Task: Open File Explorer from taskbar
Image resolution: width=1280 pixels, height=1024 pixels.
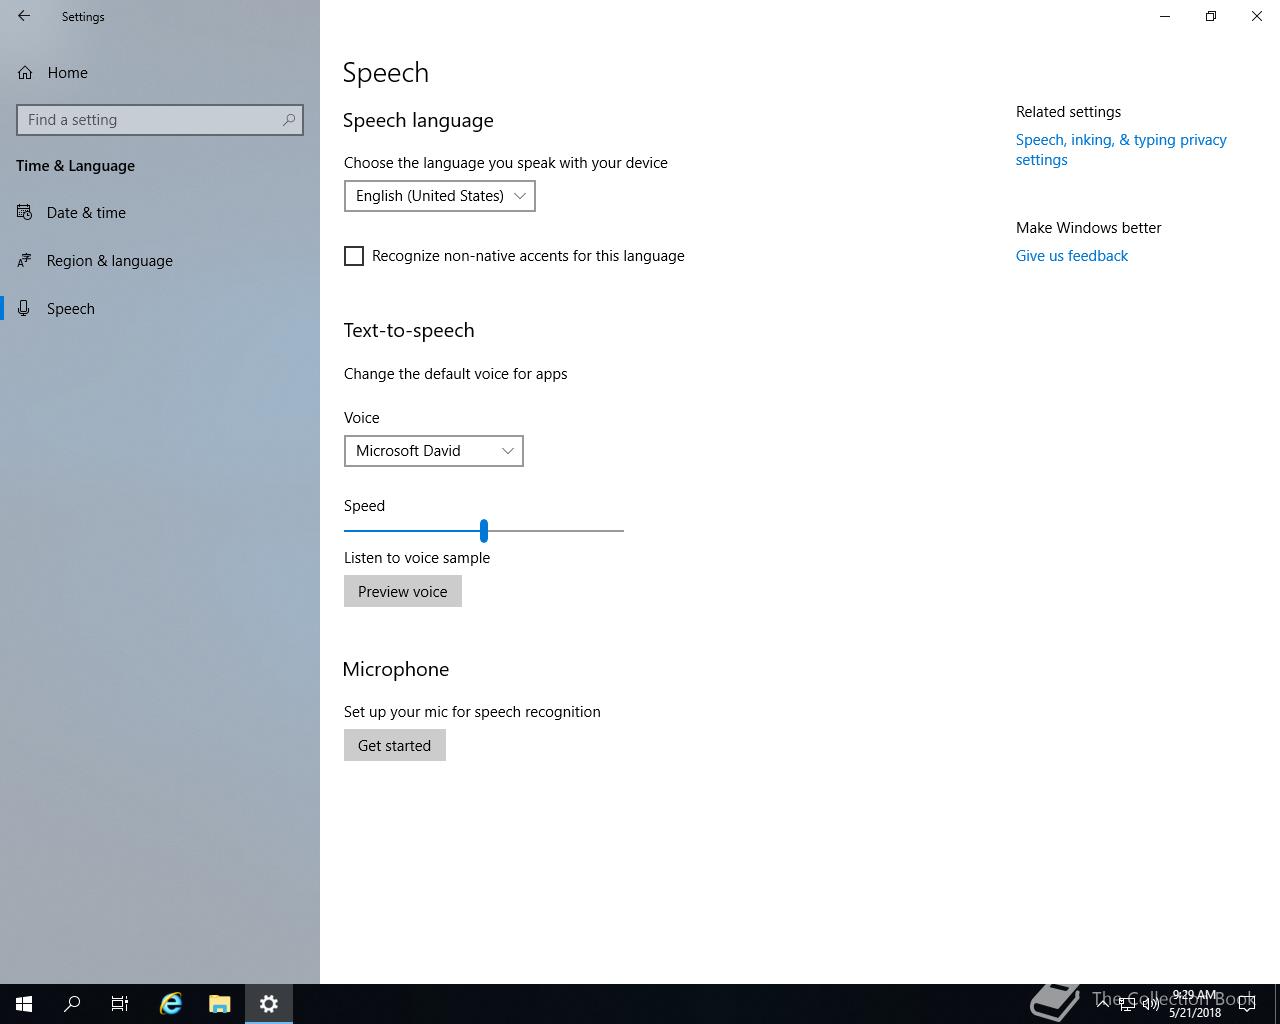Action: tap(220, 1004)
